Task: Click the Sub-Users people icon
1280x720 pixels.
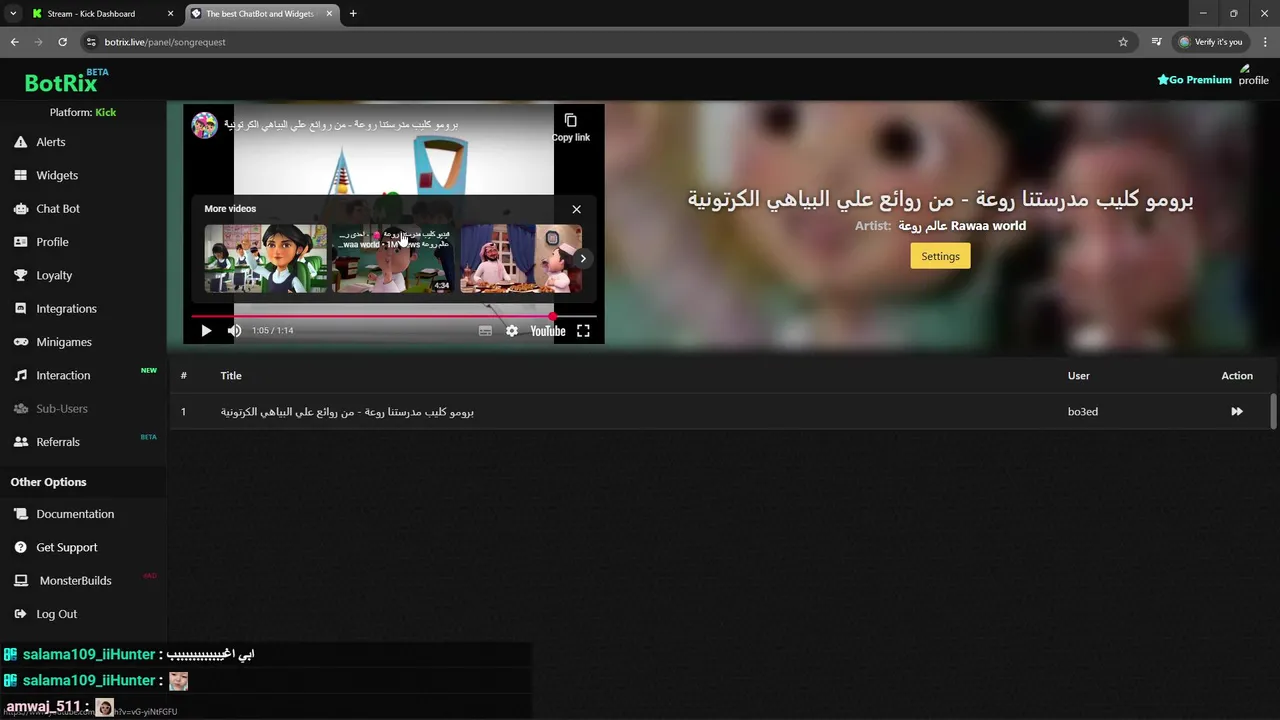Action: 20,409
